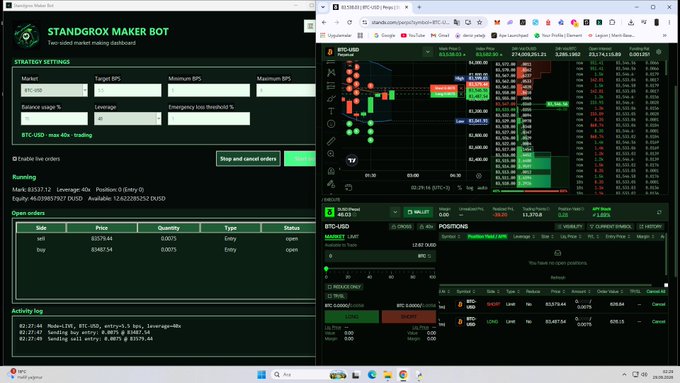Viewport: 680px width, 383px height.
Task: Select the brush drawing tool on chart
Action: click(331, 99)
